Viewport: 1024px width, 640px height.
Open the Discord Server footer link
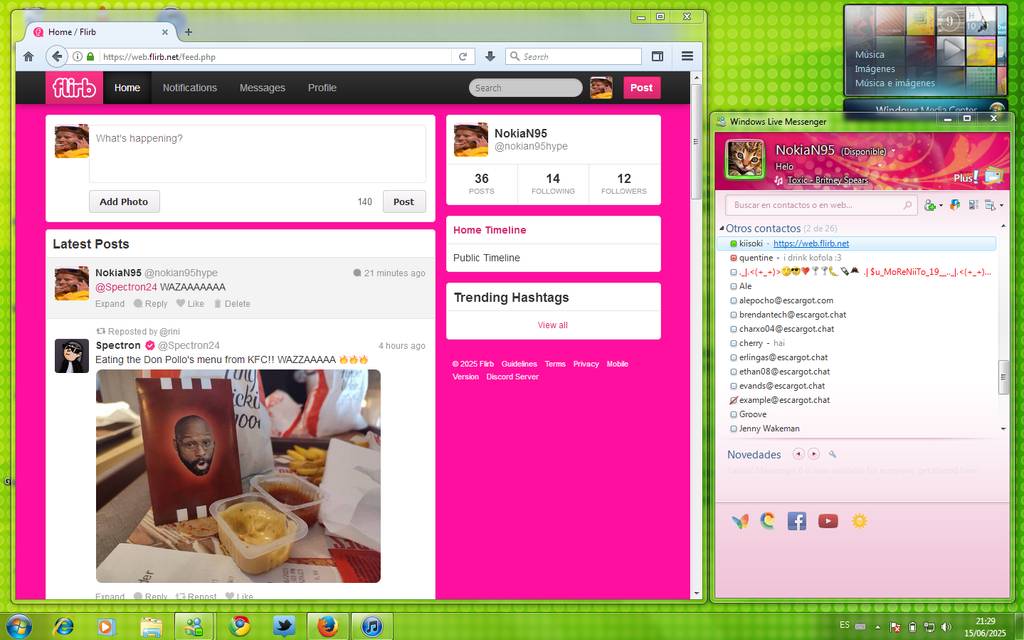pos(513,377)
